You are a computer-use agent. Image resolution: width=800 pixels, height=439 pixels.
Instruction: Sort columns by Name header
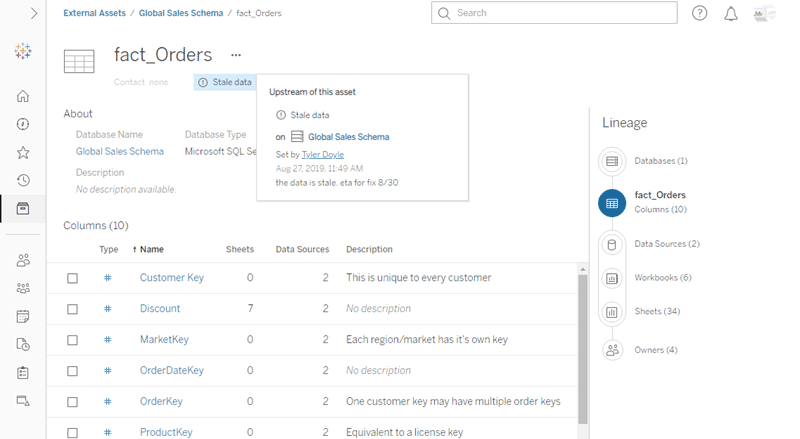pyautogui.click(x=151, y=249)
